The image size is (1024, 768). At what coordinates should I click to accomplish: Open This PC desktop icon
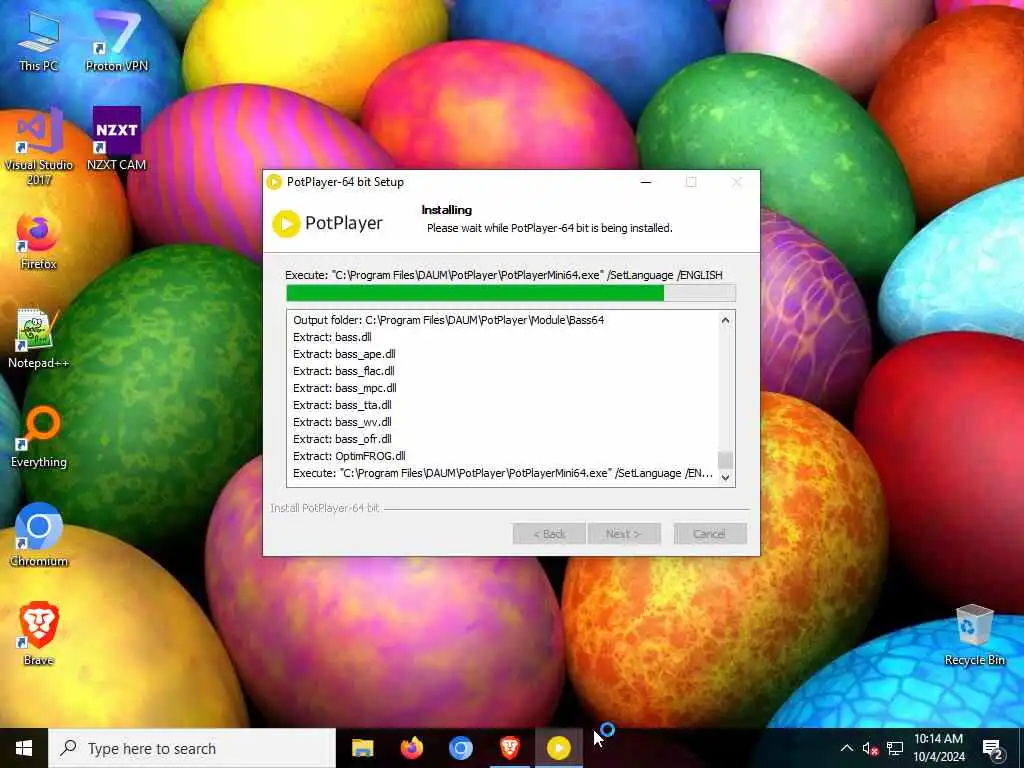click(x=39, y=40)
